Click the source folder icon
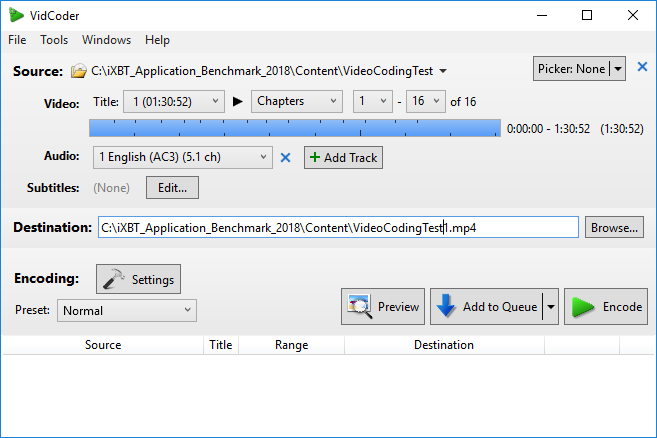This screenshot has height=438, width=657. [80, 71]
